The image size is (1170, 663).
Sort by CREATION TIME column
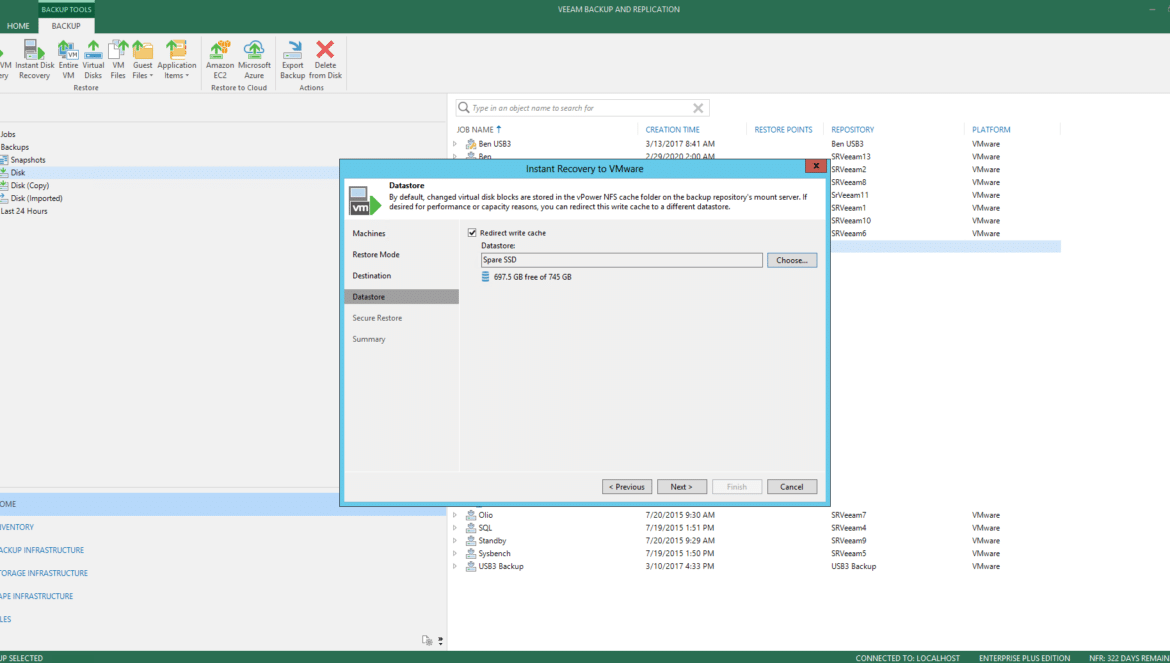(672, 130)
